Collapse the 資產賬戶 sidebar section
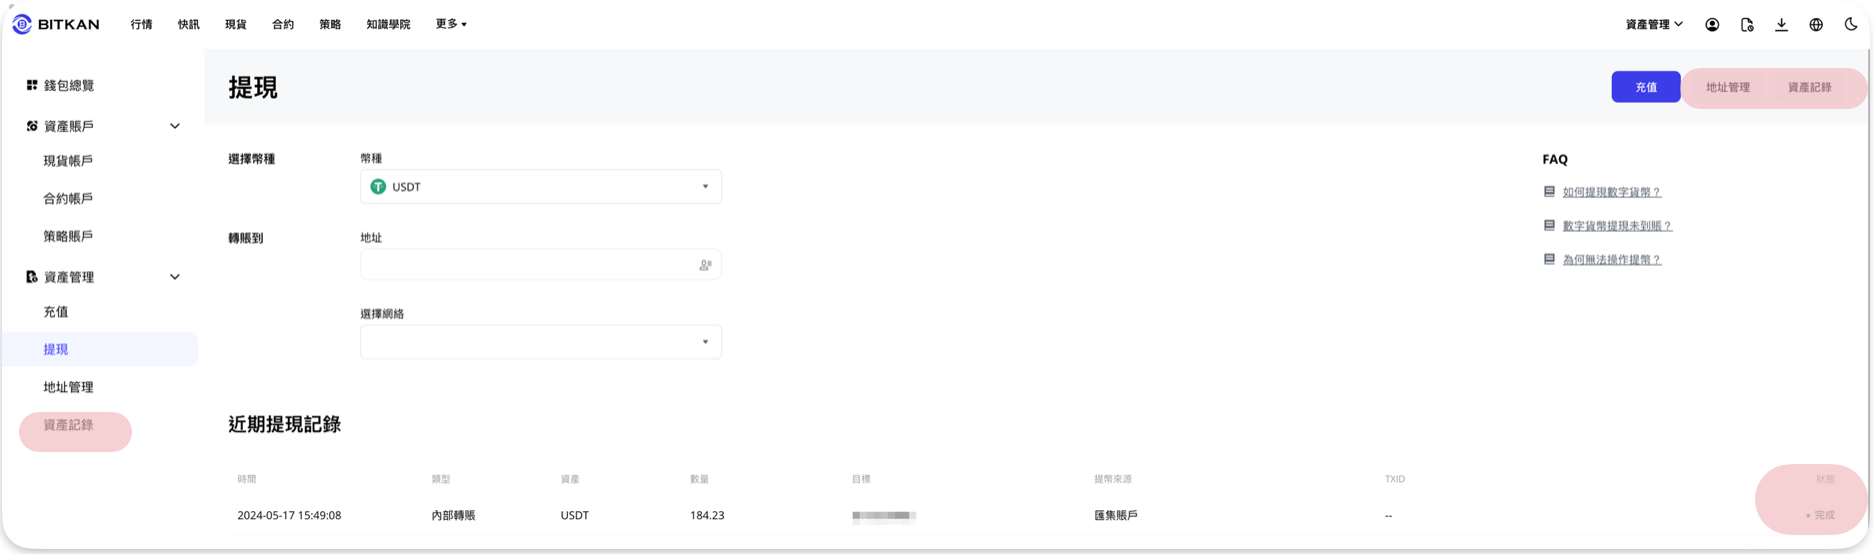The height and width of the screenshot is (554, 1874). pos(175,127)
